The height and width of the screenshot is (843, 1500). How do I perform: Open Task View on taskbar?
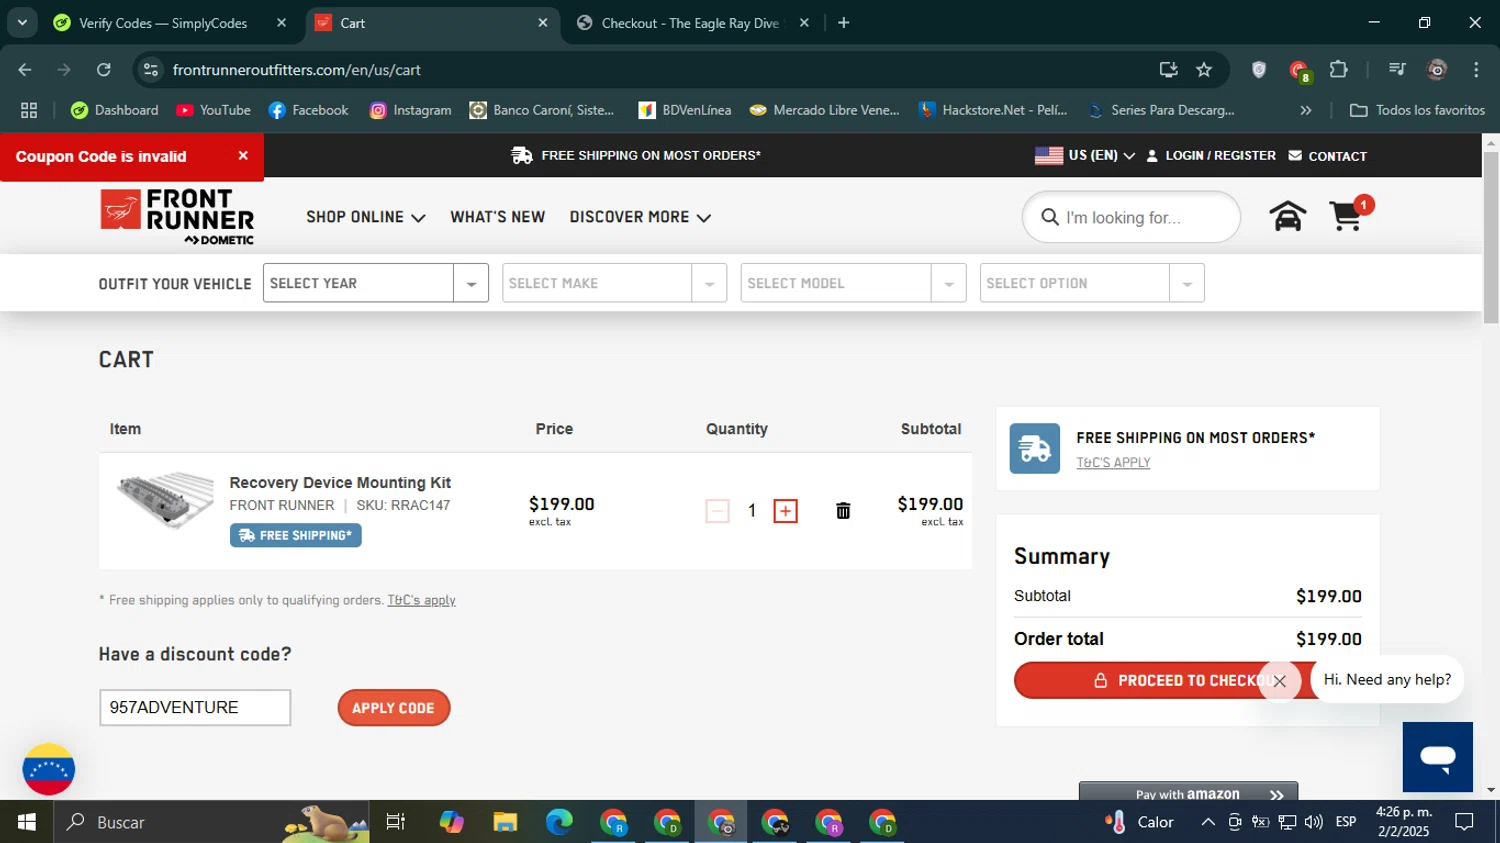coord(396,822)
